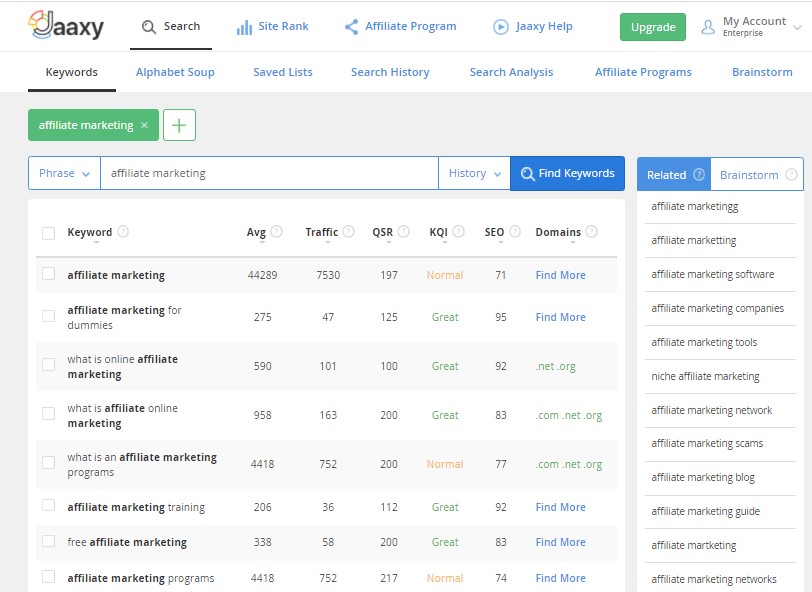
Task: Click the Jaaxy Help play icon
Action: point(501,27)
